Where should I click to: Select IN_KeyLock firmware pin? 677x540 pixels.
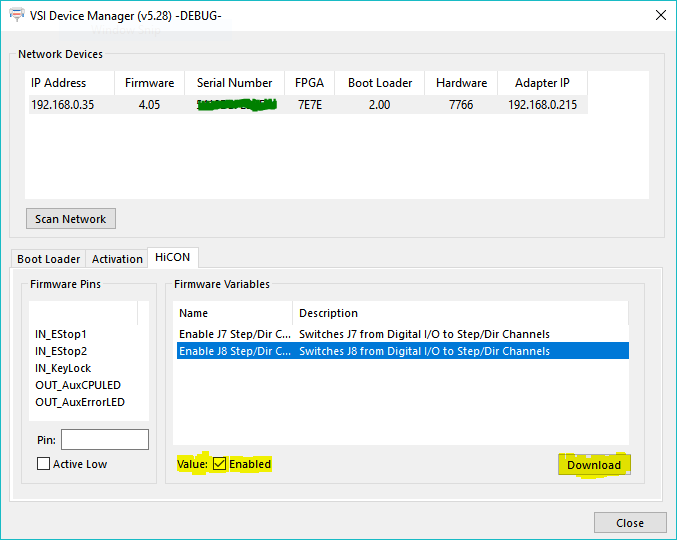point(63,368)
